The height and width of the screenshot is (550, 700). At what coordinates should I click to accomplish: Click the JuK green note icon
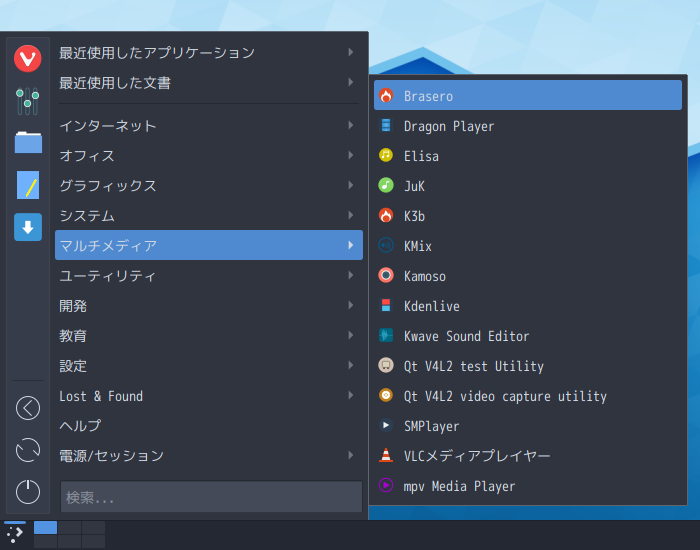coord(386,185)
